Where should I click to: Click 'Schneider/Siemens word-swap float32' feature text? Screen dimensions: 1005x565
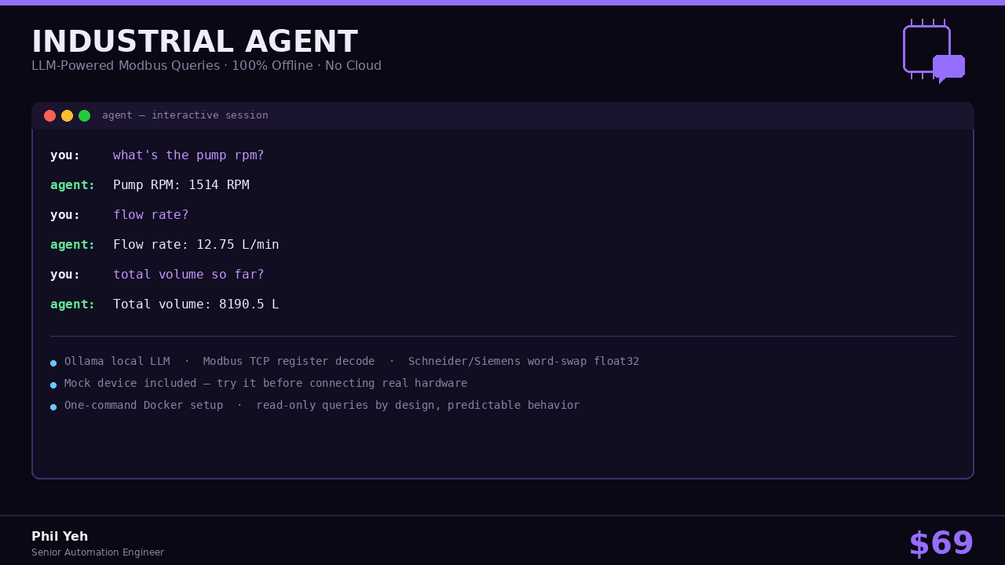pyautogui.click(x=524, y=361)
